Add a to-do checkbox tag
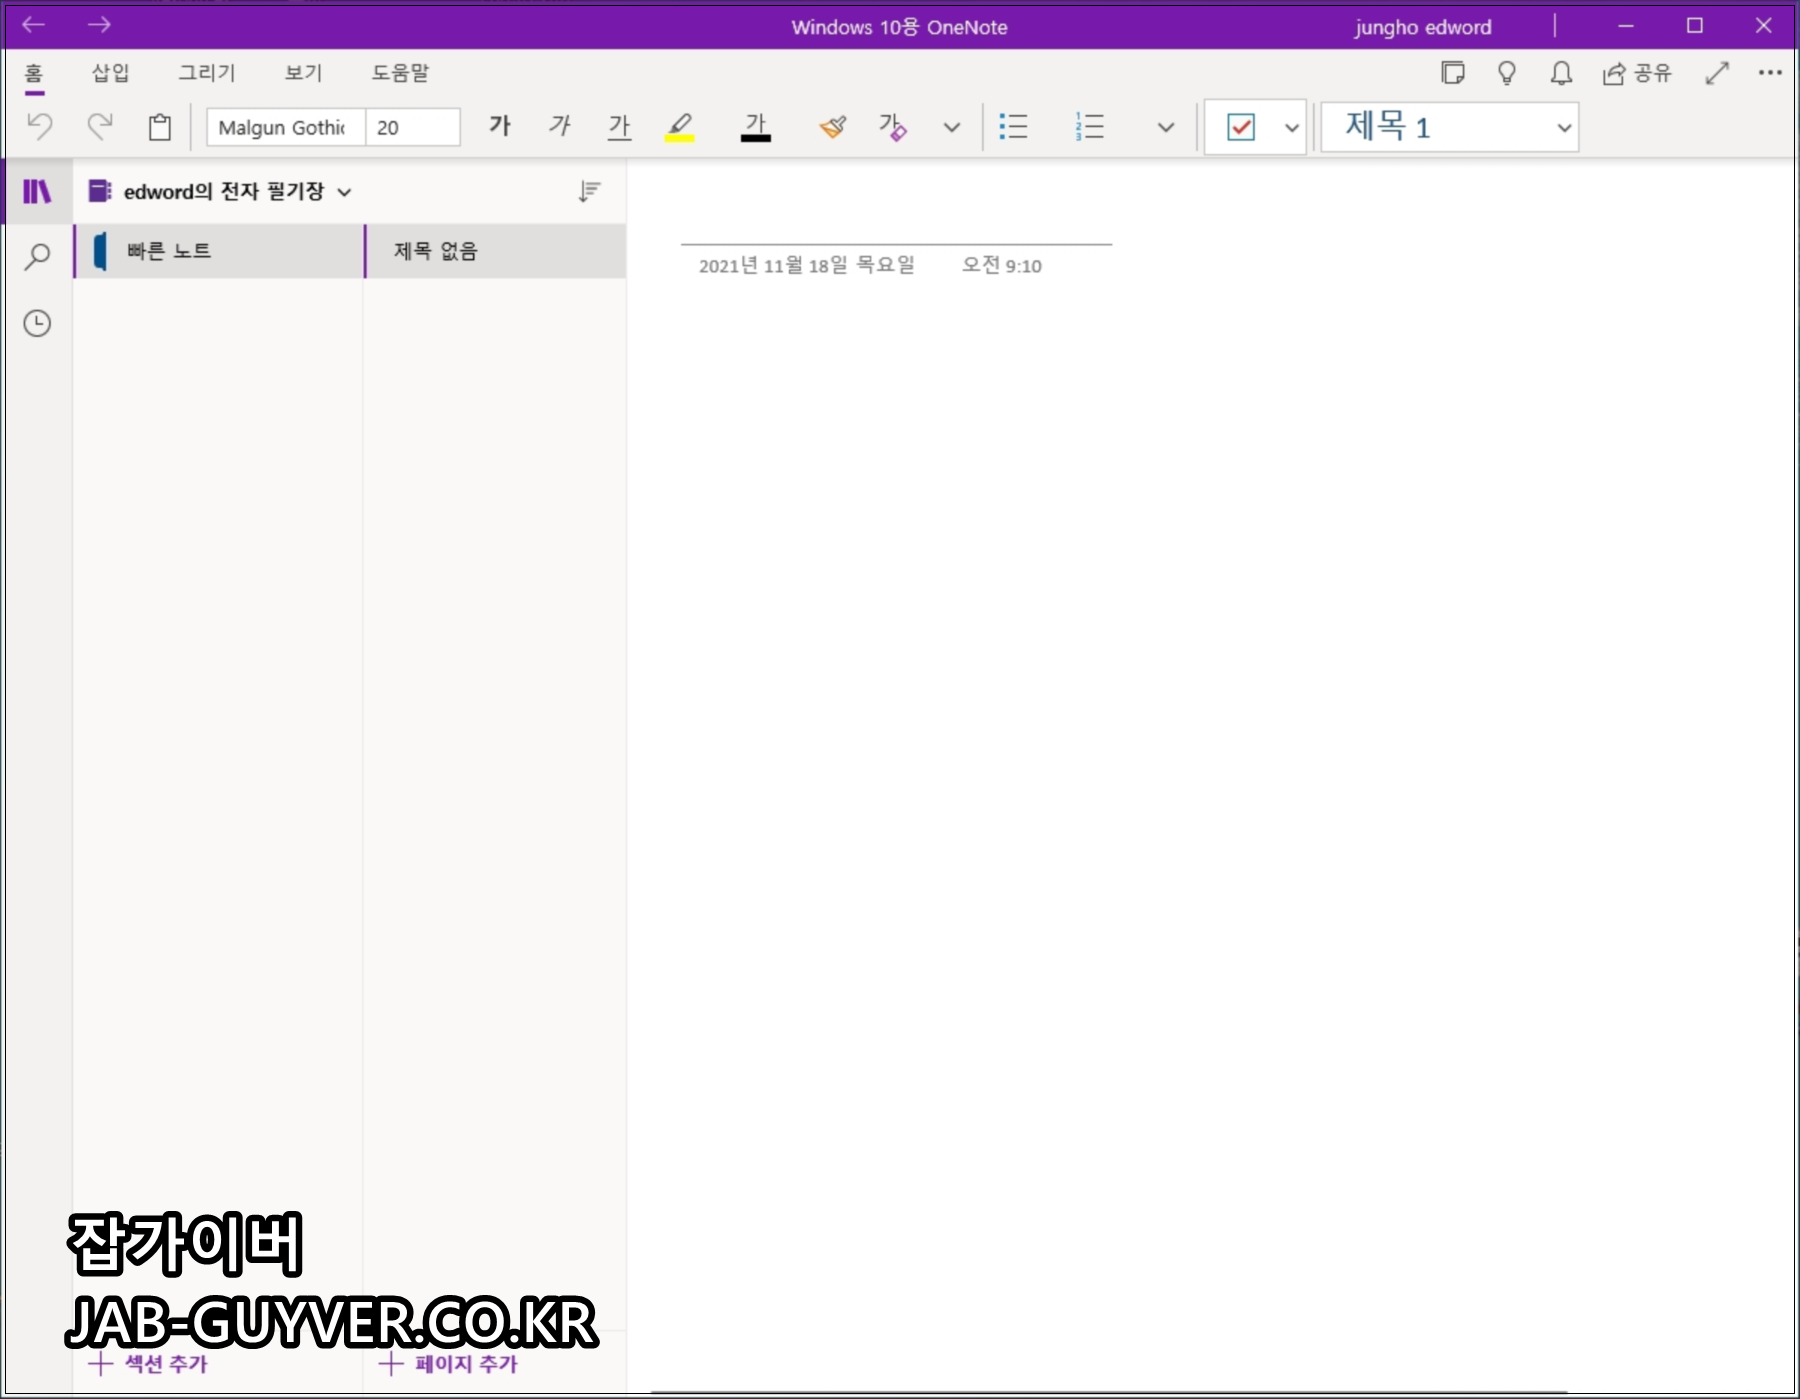 pyautogui.click(x=1241, y=127)
